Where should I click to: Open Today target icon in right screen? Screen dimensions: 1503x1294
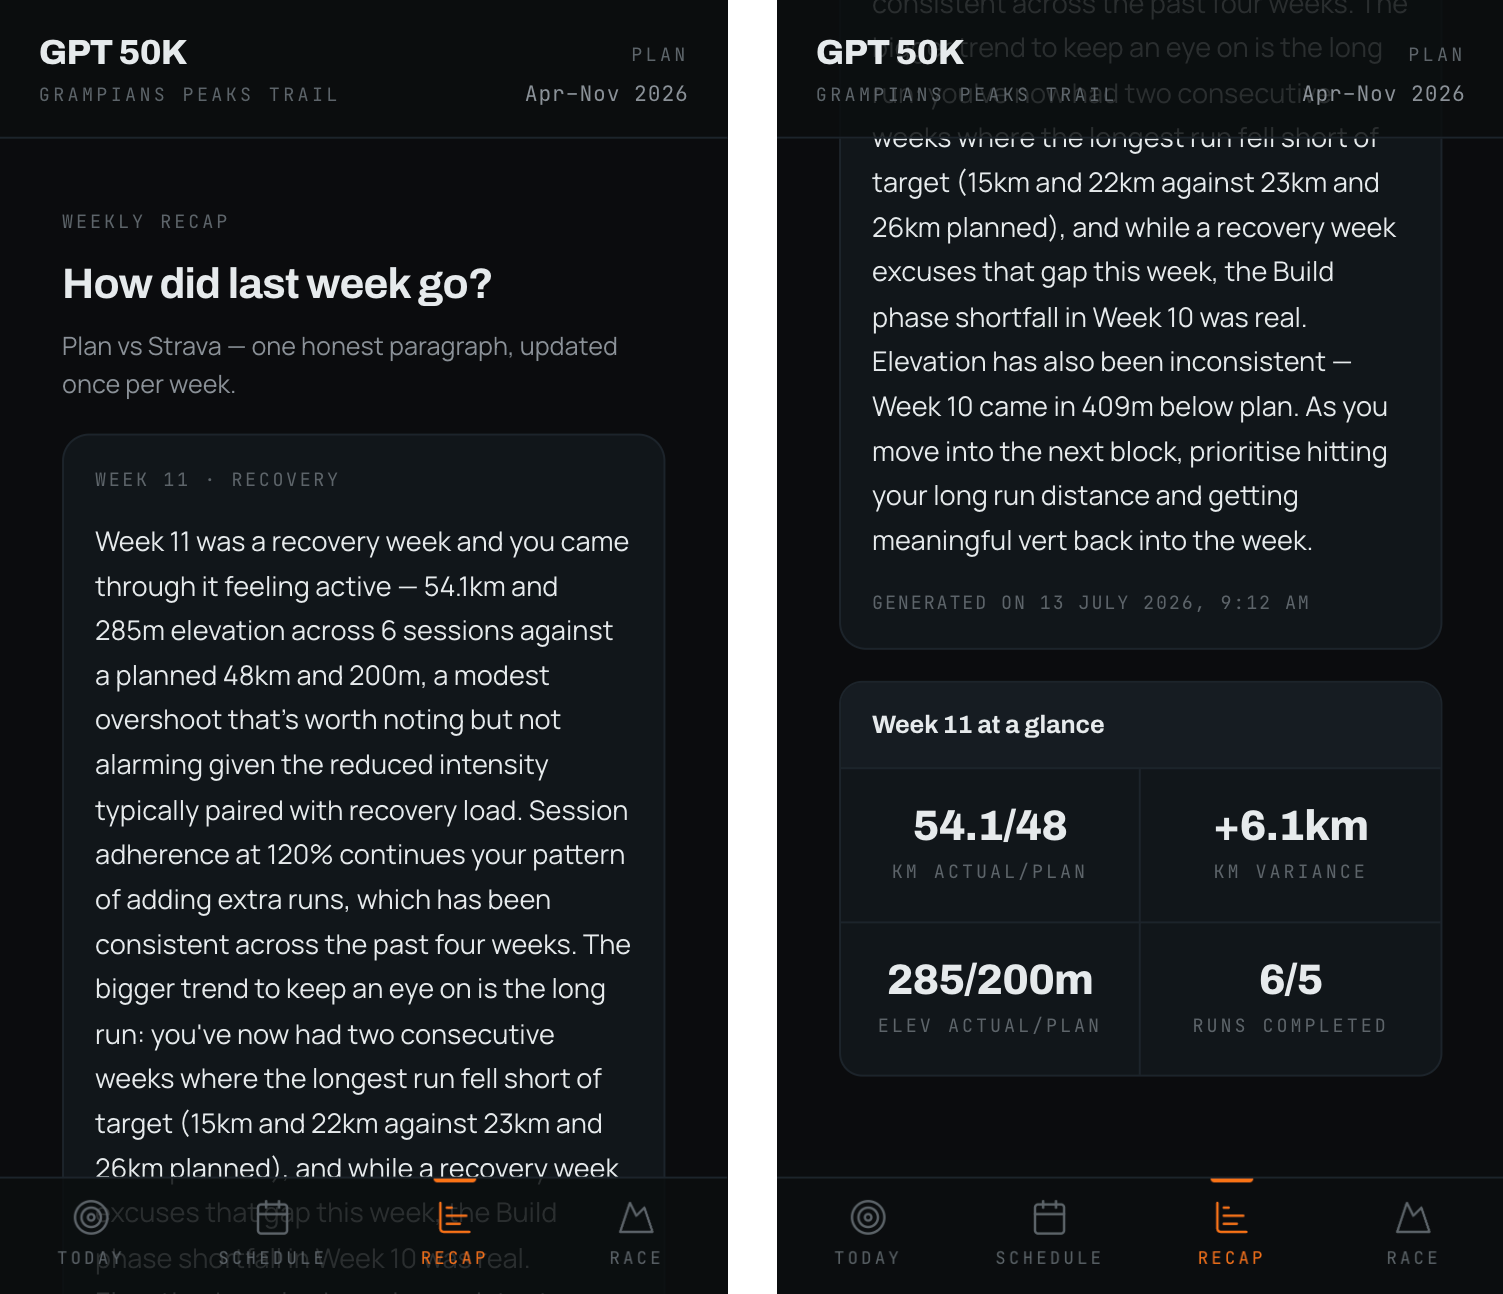point(868,1217)
